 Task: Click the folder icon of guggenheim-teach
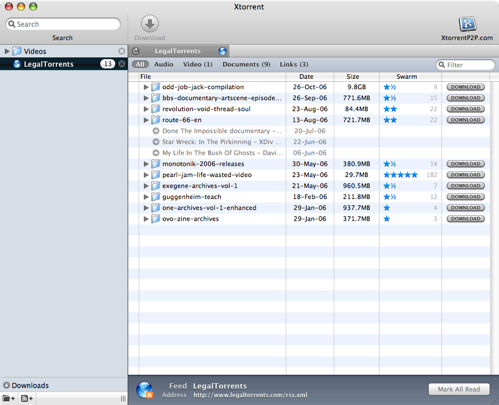pyautogui.click(x=155, y=197)
